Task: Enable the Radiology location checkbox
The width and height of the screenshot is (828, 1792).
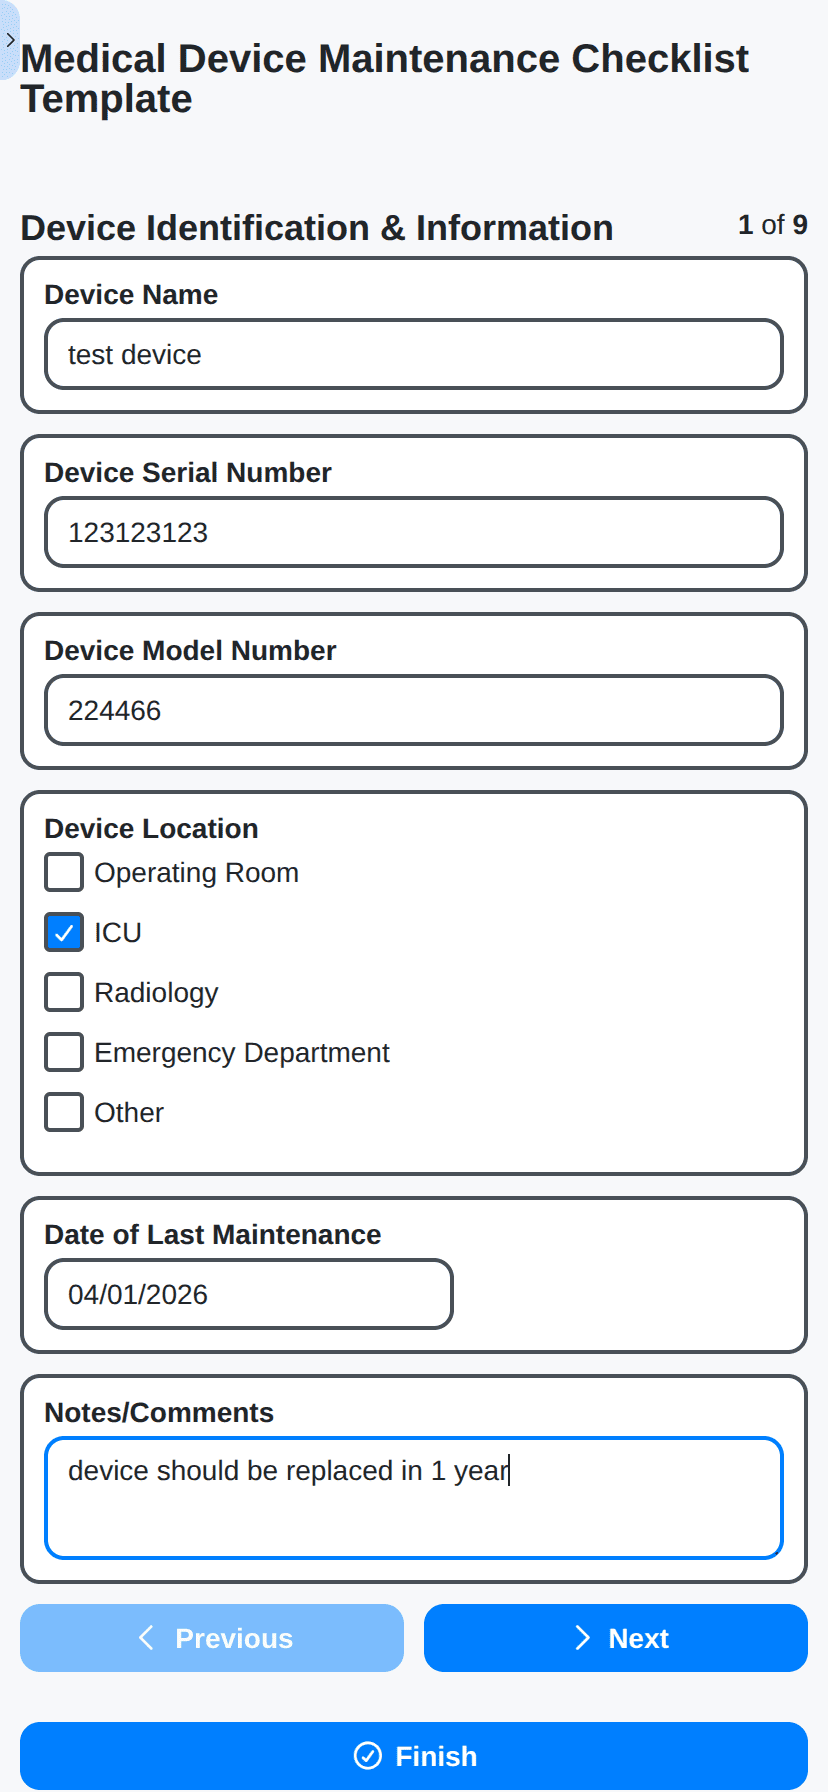Action: click(x=63, y=992)
